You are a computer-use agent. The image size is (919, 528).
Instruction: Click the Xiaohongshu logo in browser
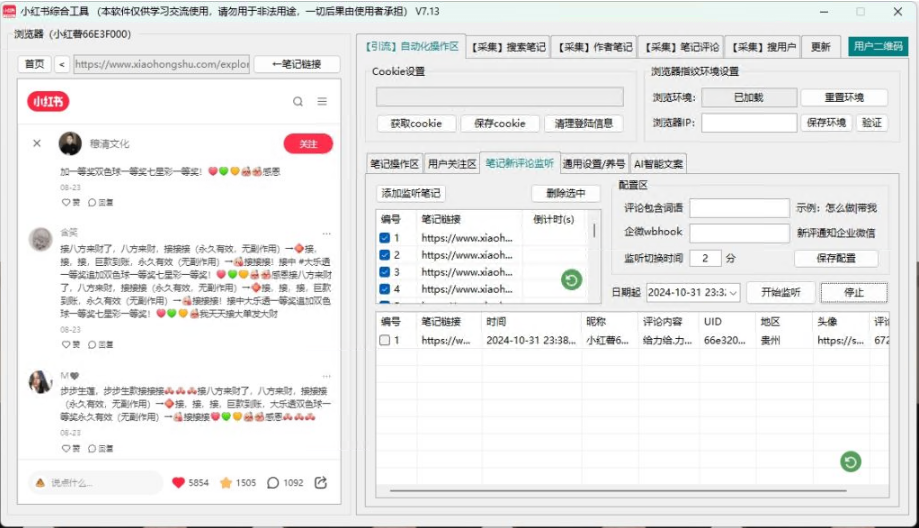click(48, 101)
